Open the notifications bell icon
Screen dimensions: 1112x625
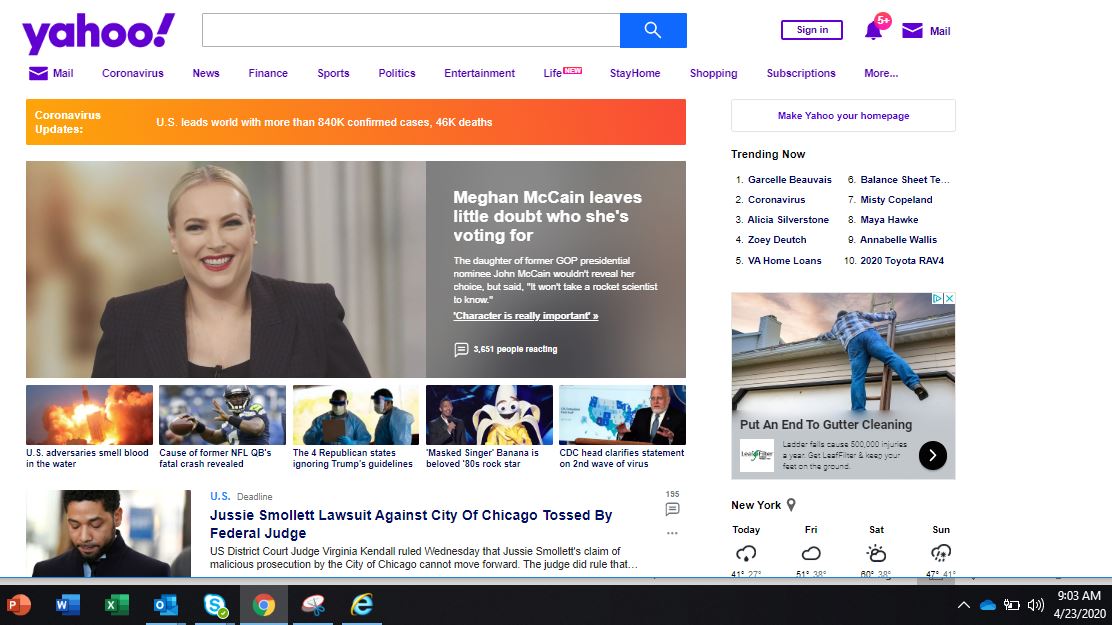pyautogui.click(x=873, y=31)
